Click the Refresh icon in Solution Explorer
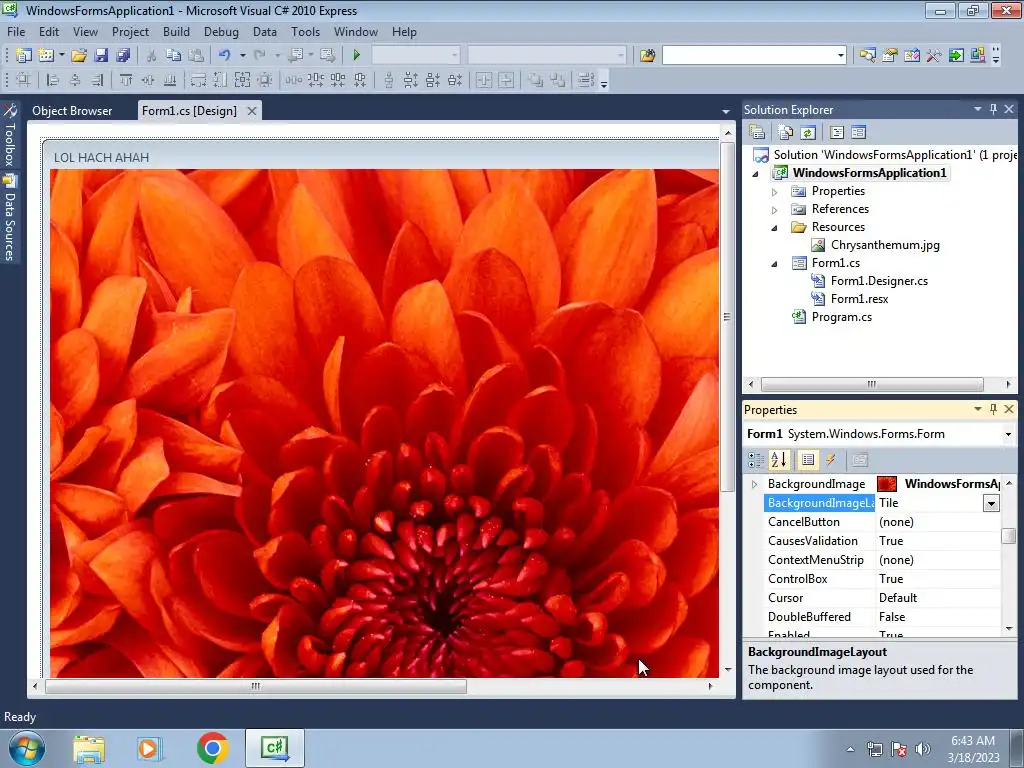Image resolution: width=1024 pixels, height=768 pixels. 808,133
